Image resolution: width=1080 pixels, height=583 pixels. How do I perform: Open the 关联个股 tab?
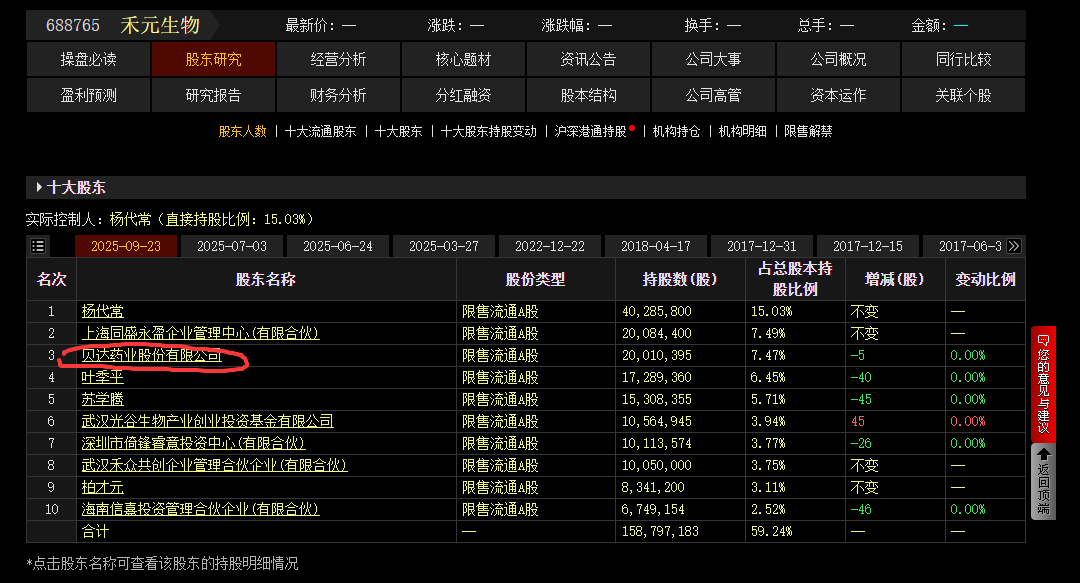click(964, 95)
